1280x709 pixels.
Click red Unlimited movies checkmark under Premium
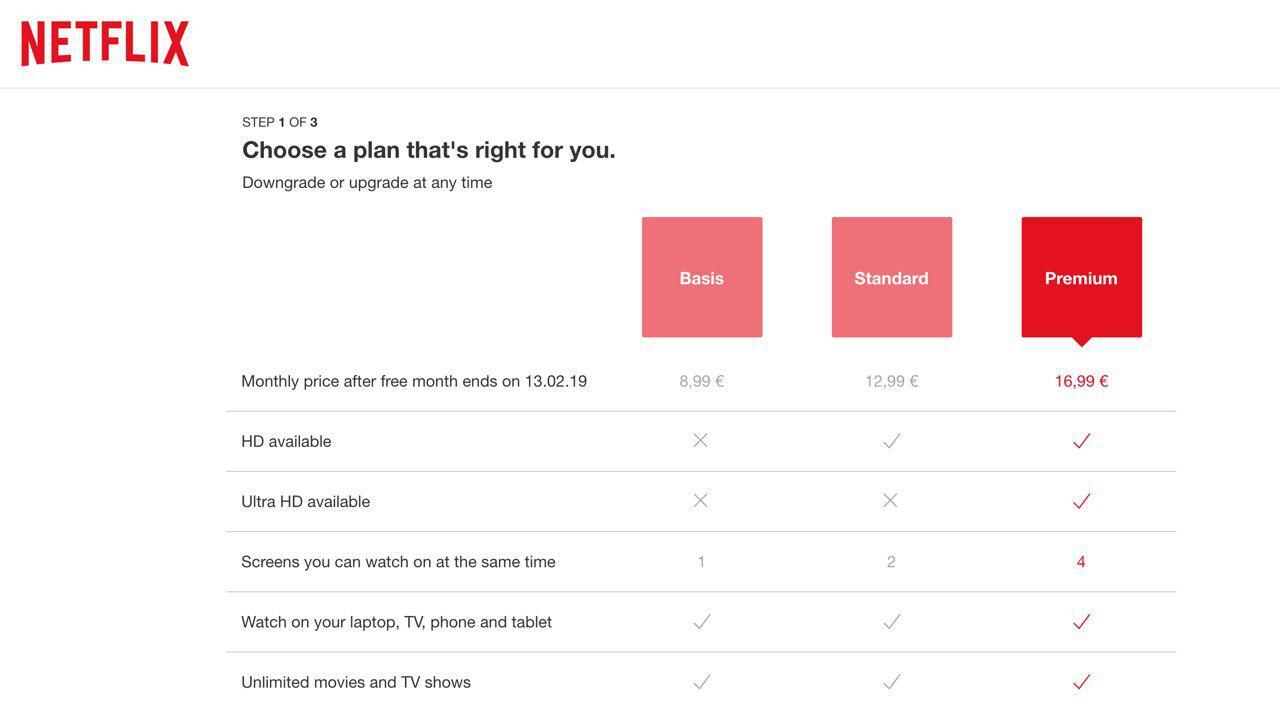(x=1081, y=682)
